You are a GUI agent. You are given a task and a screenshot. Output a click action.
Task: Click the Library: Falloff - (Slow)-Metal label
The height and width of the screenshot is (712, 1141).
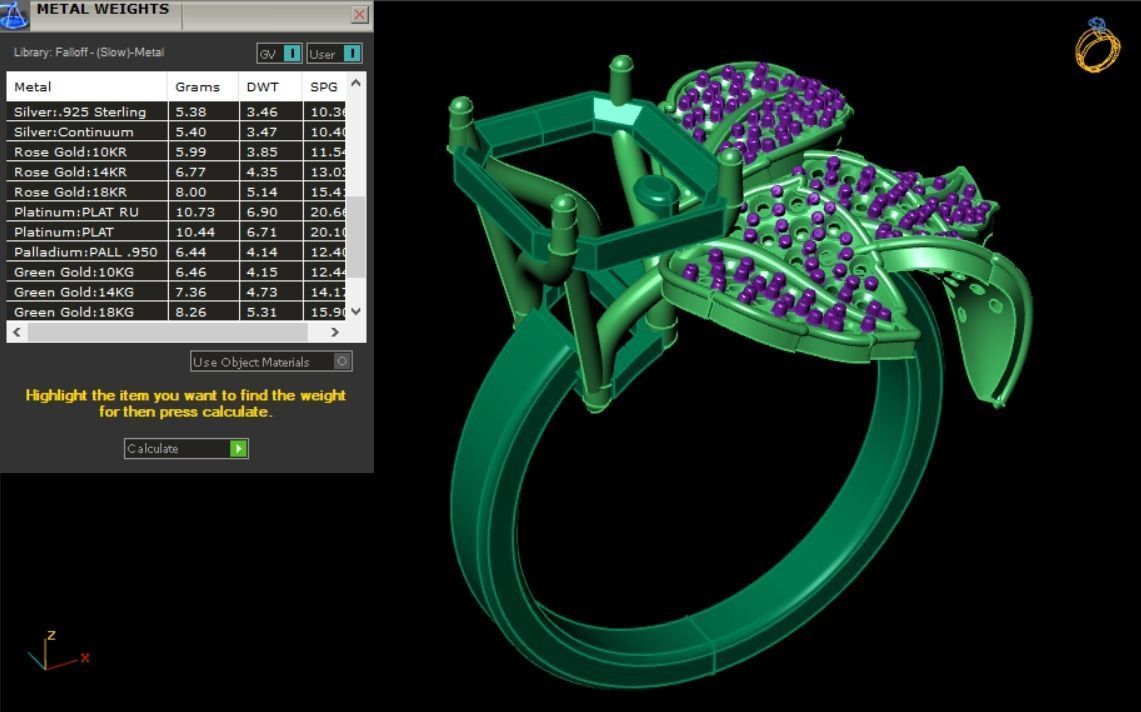pos(89,52)
